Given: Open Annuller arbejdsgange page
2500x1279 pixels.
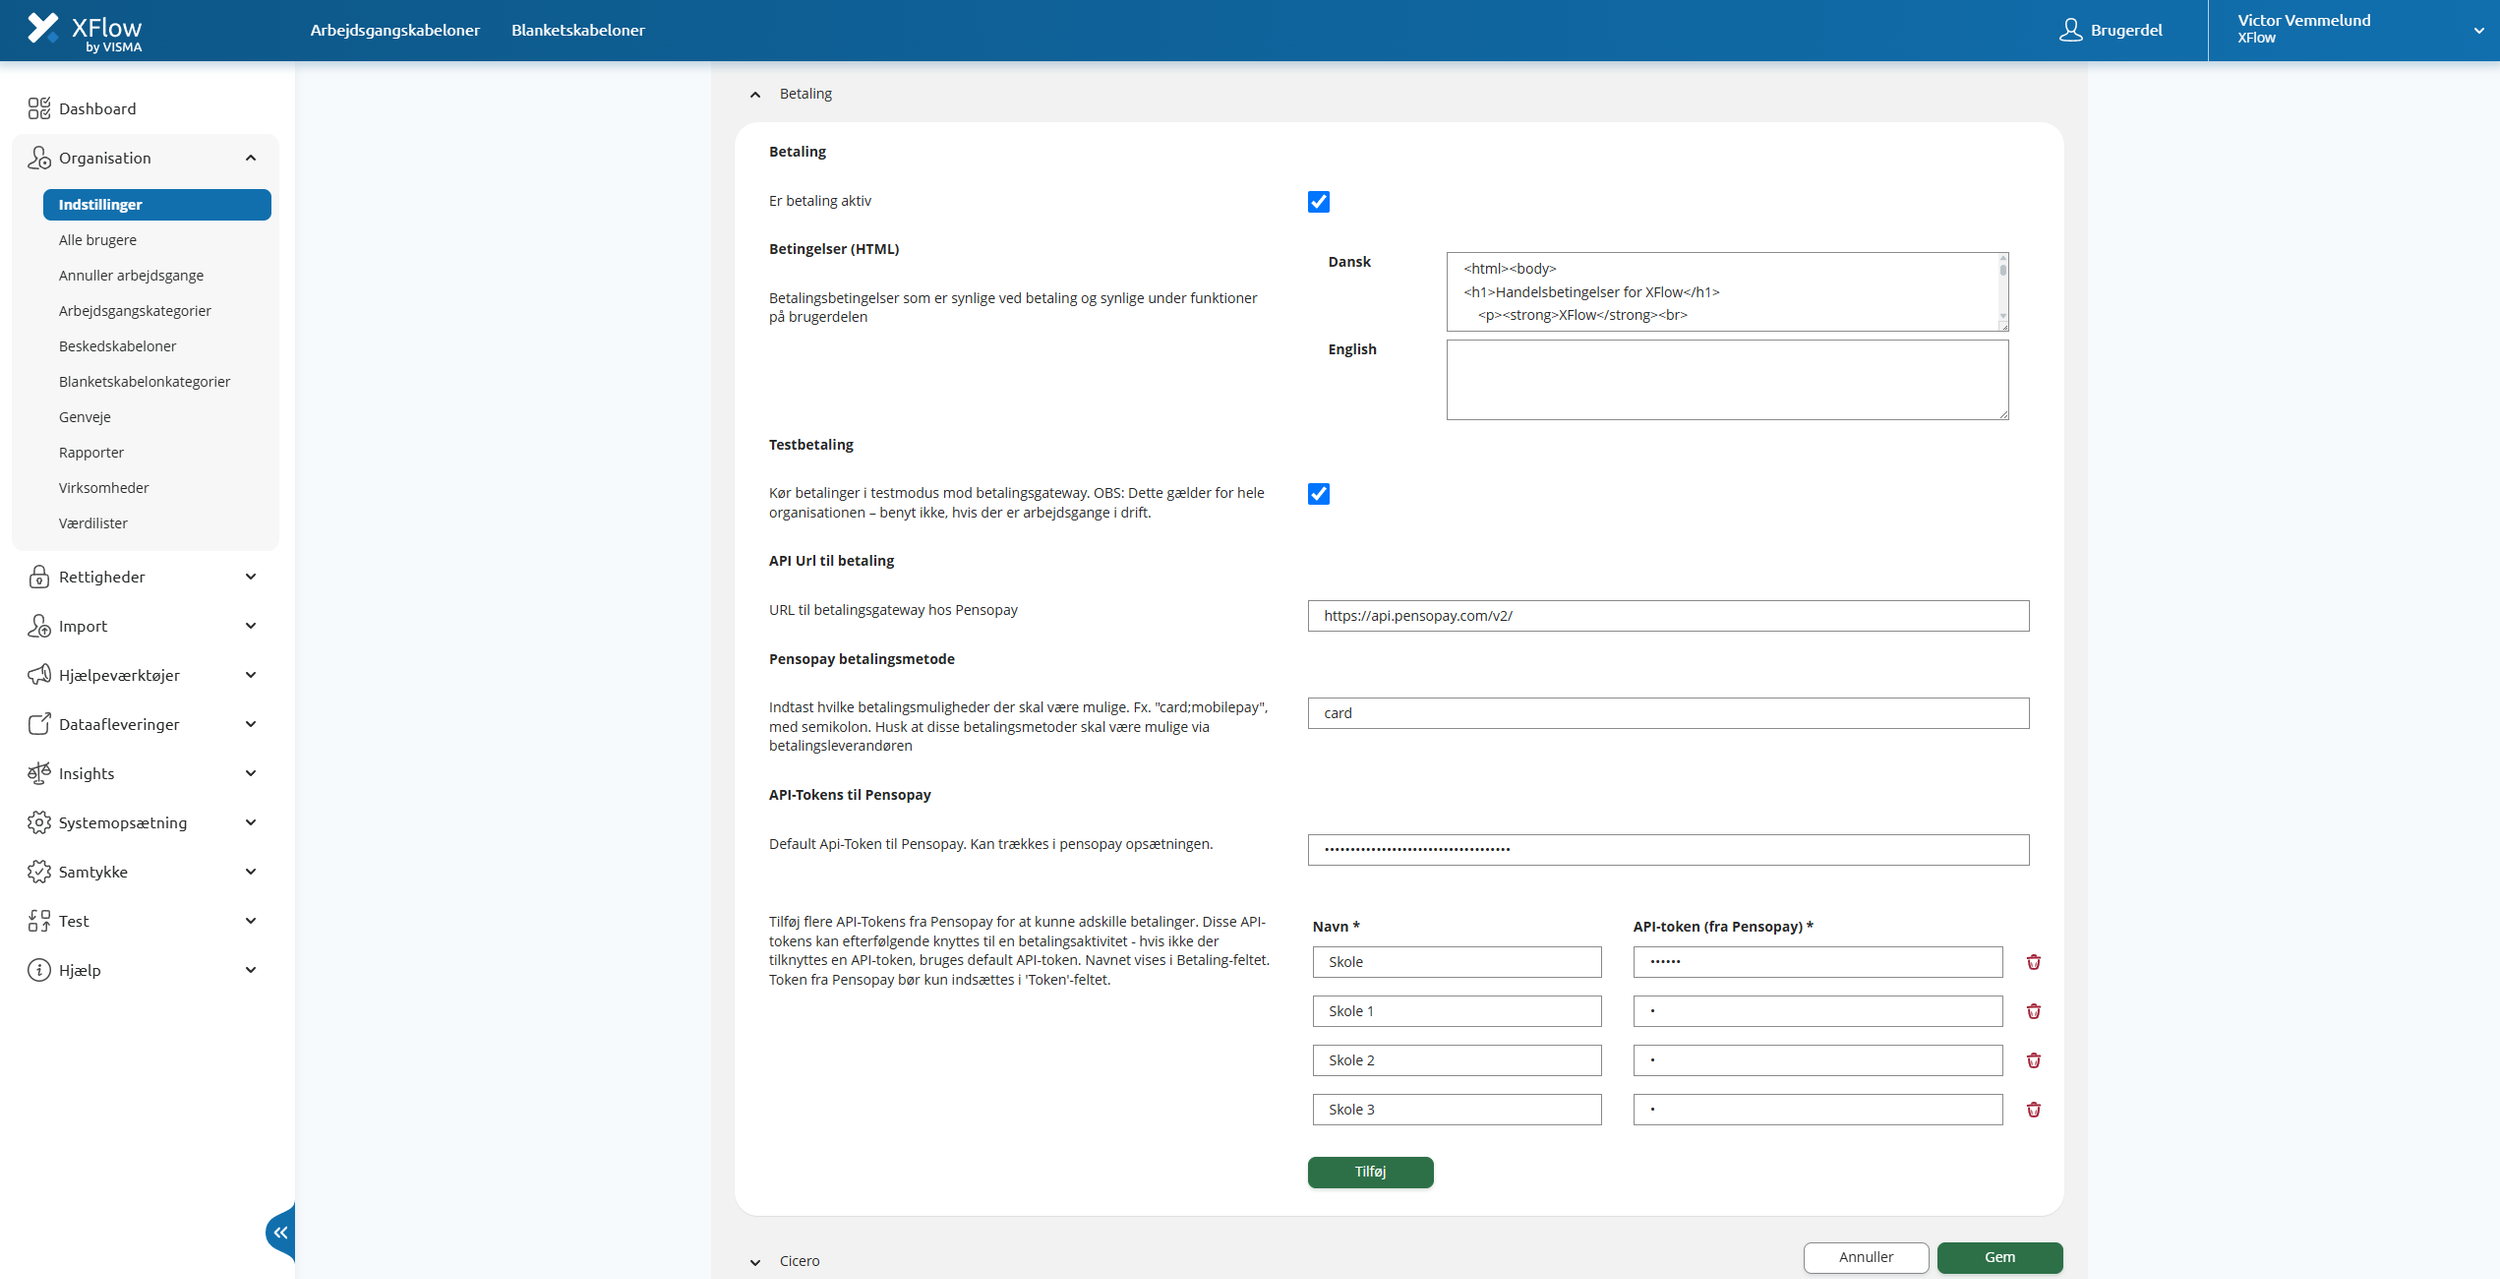Looking at the screenshot, I should [x=131, y=275].
